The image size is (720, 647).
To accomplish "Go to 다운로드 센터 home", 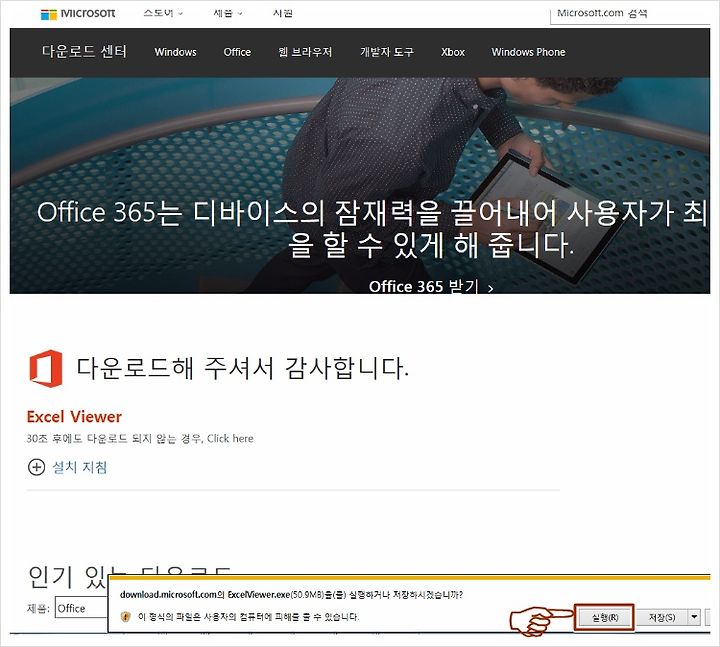I will [x=84, y=51].
